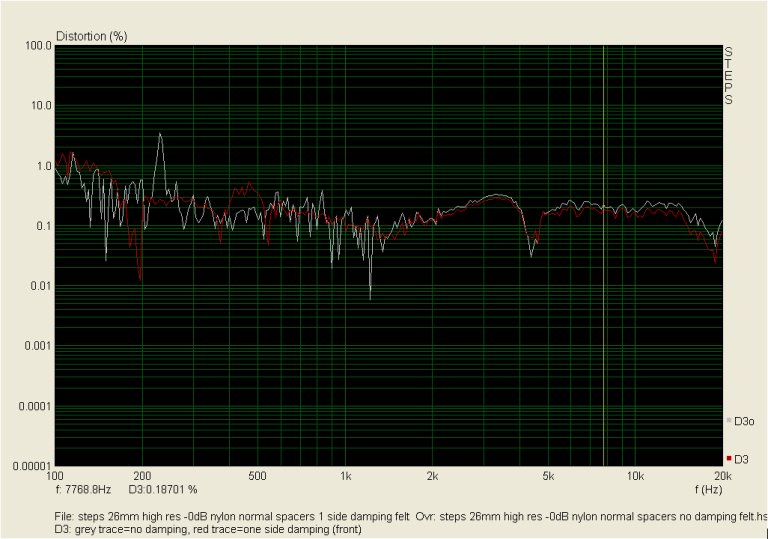768x539 pixels.
Task: Click the 0.001 y-axis label
Action: [x=38, y=346]
